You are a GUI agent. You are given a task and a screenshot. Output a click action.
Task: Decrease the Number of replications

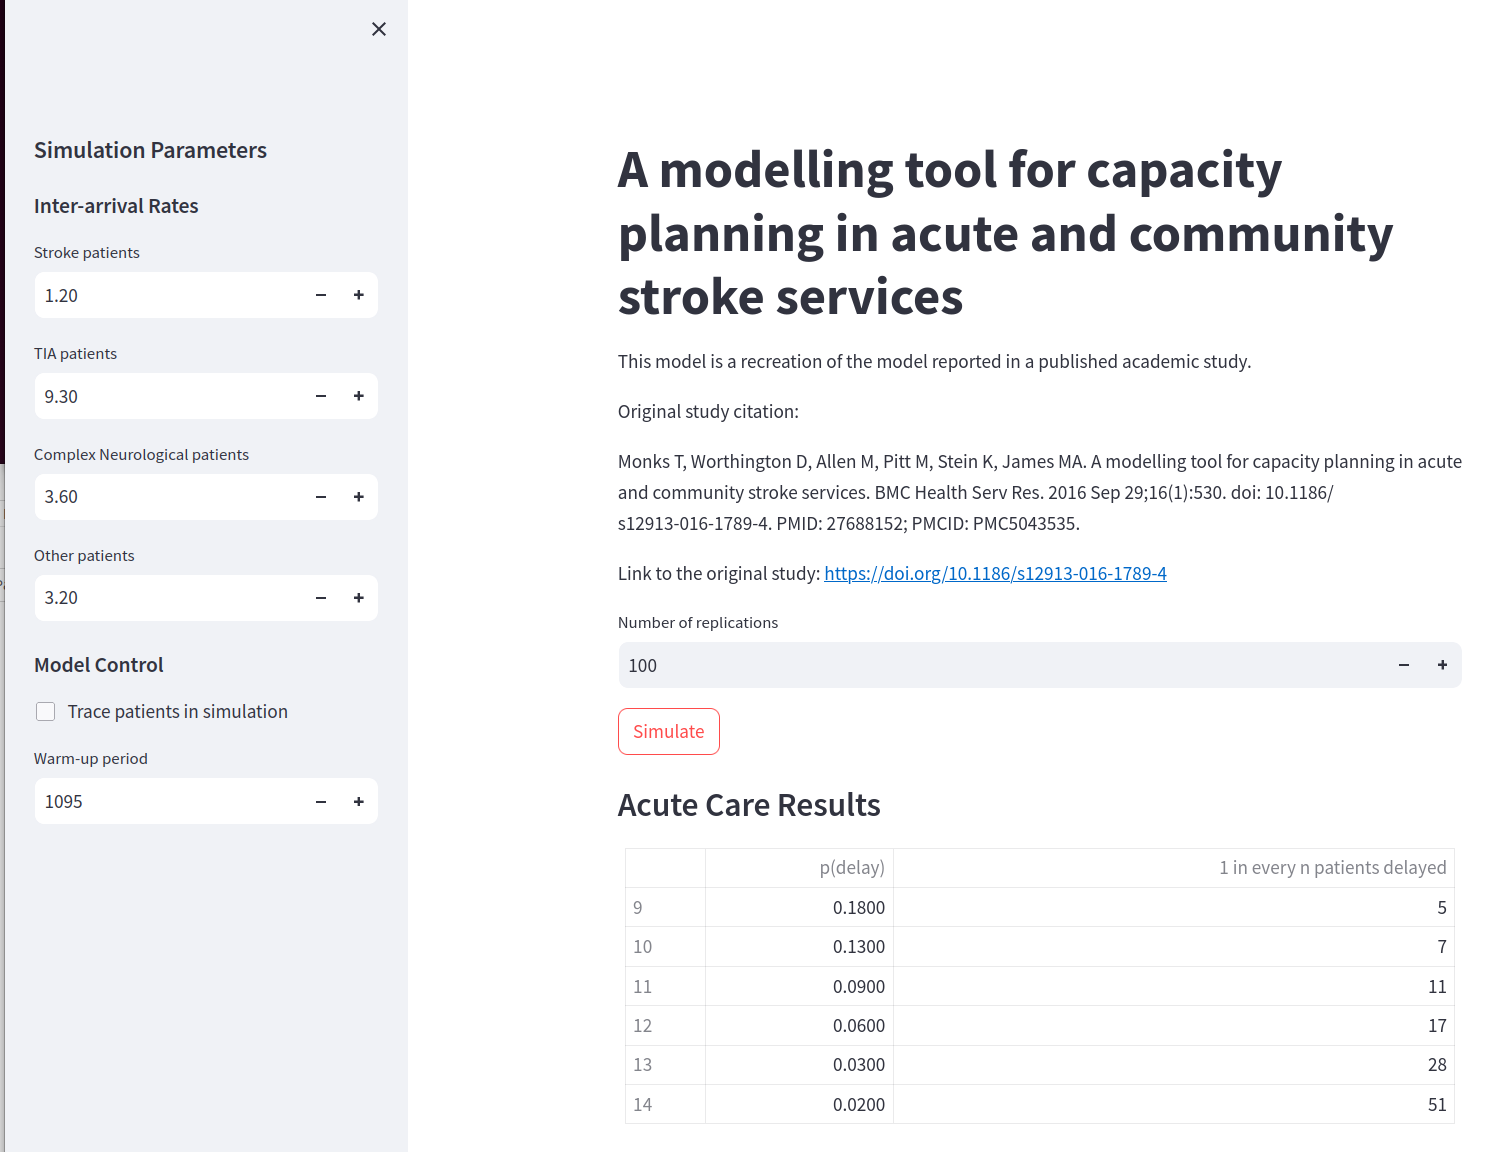click(1404, 665)
